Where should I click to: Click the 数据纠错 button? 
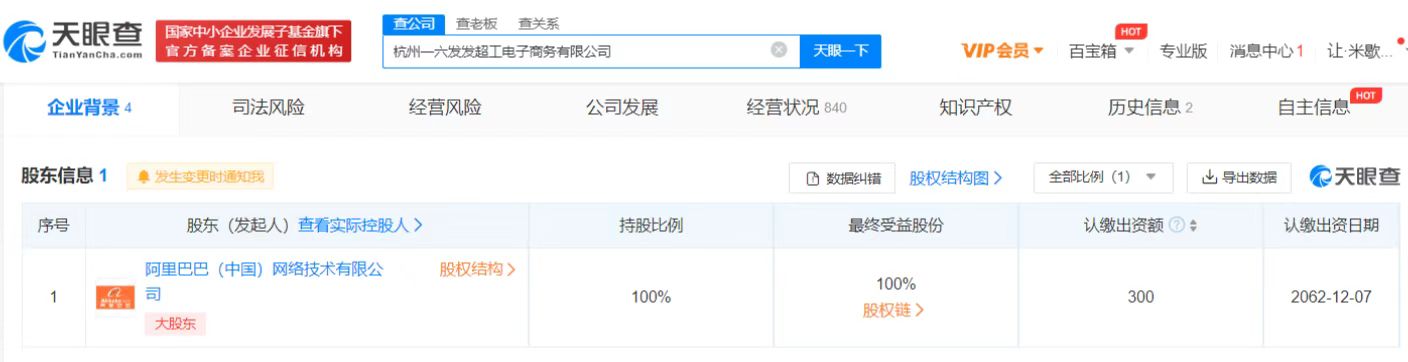click(842, 178)
